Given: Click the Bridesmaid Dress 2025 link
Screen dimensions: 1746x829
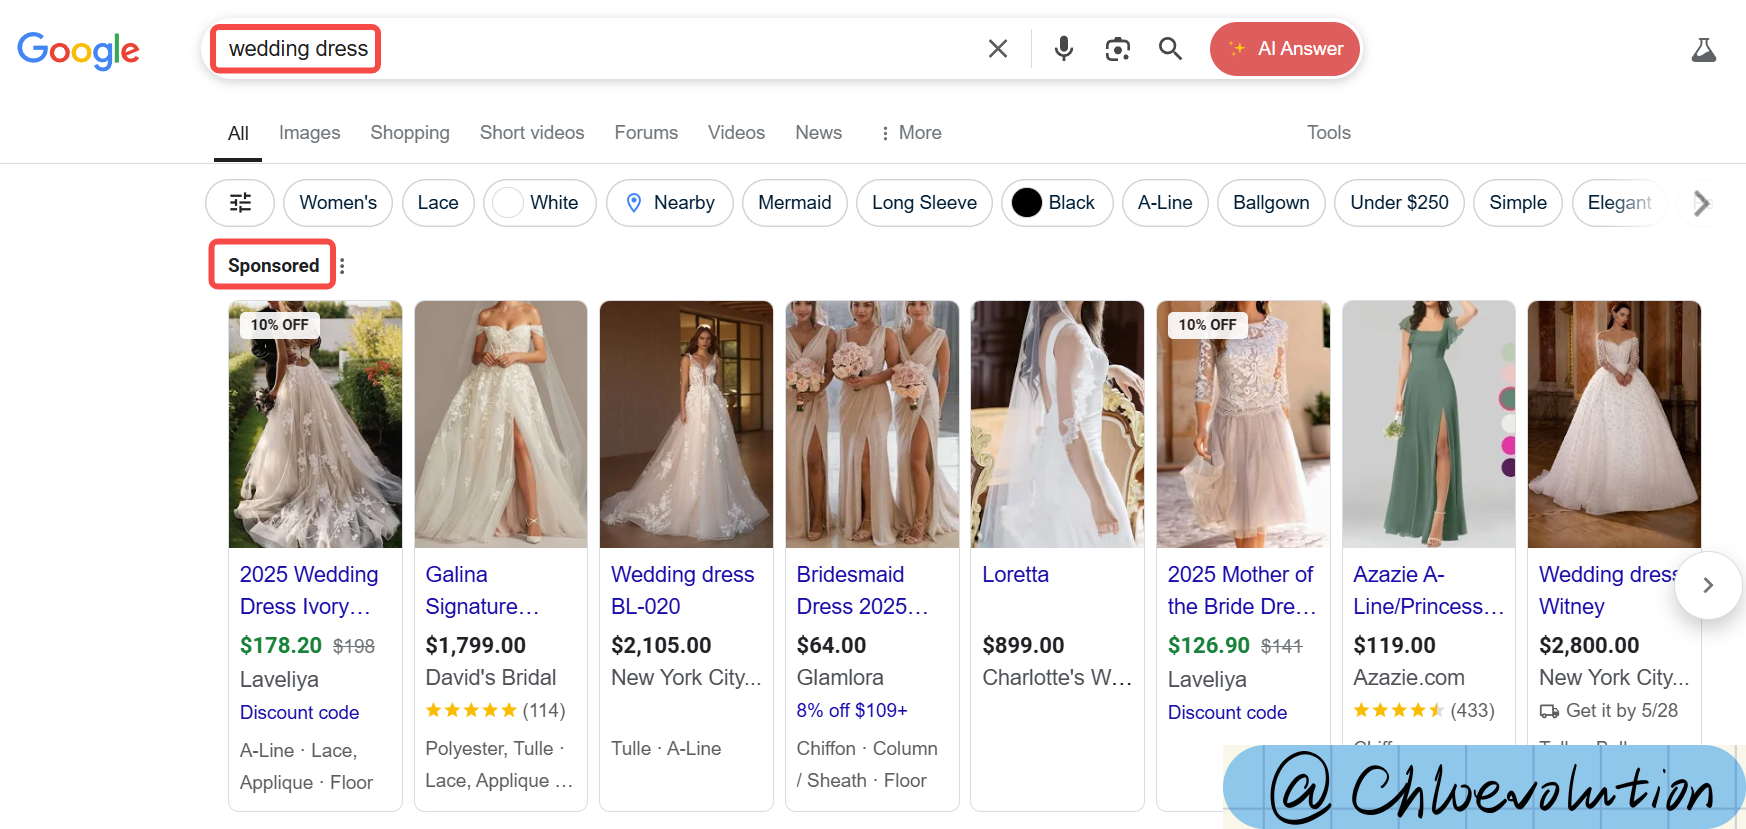Looking at the screenshot, I should pos(862,590).
